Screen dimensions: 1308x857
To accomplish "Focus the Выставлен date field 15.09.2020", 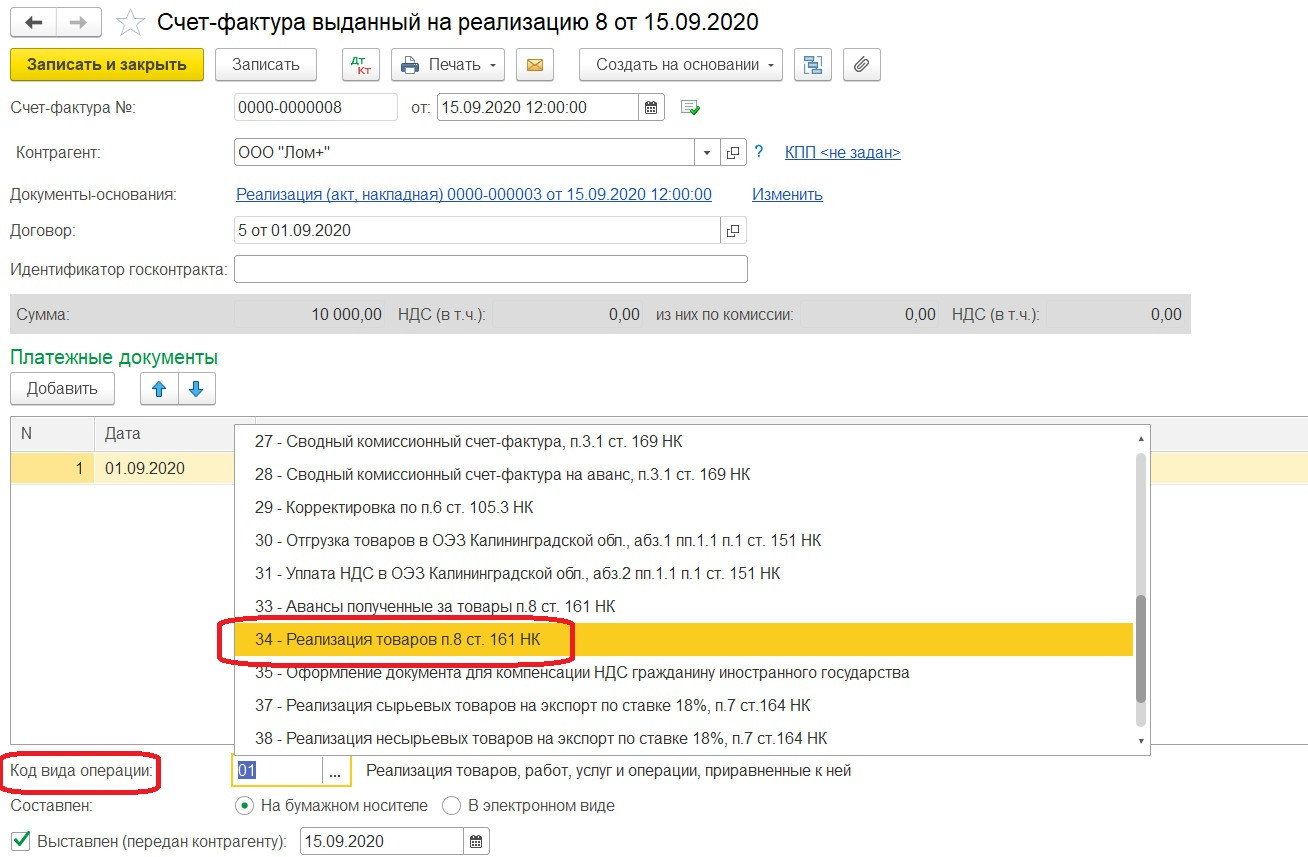I will 382,841.
